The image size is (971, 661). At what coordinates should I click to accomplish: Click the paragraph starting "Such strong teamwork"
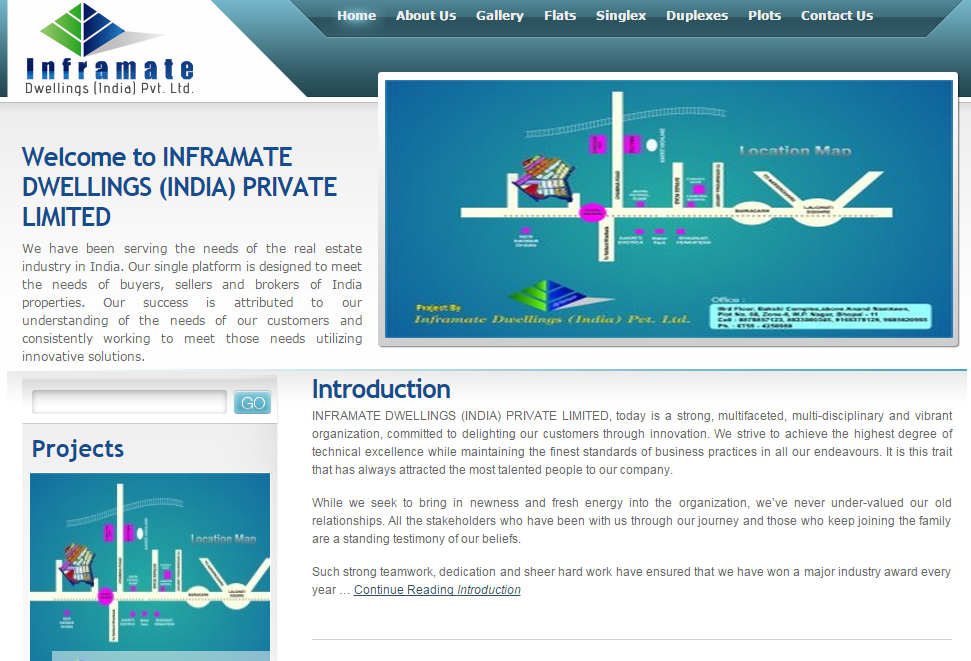pos(631,580)
